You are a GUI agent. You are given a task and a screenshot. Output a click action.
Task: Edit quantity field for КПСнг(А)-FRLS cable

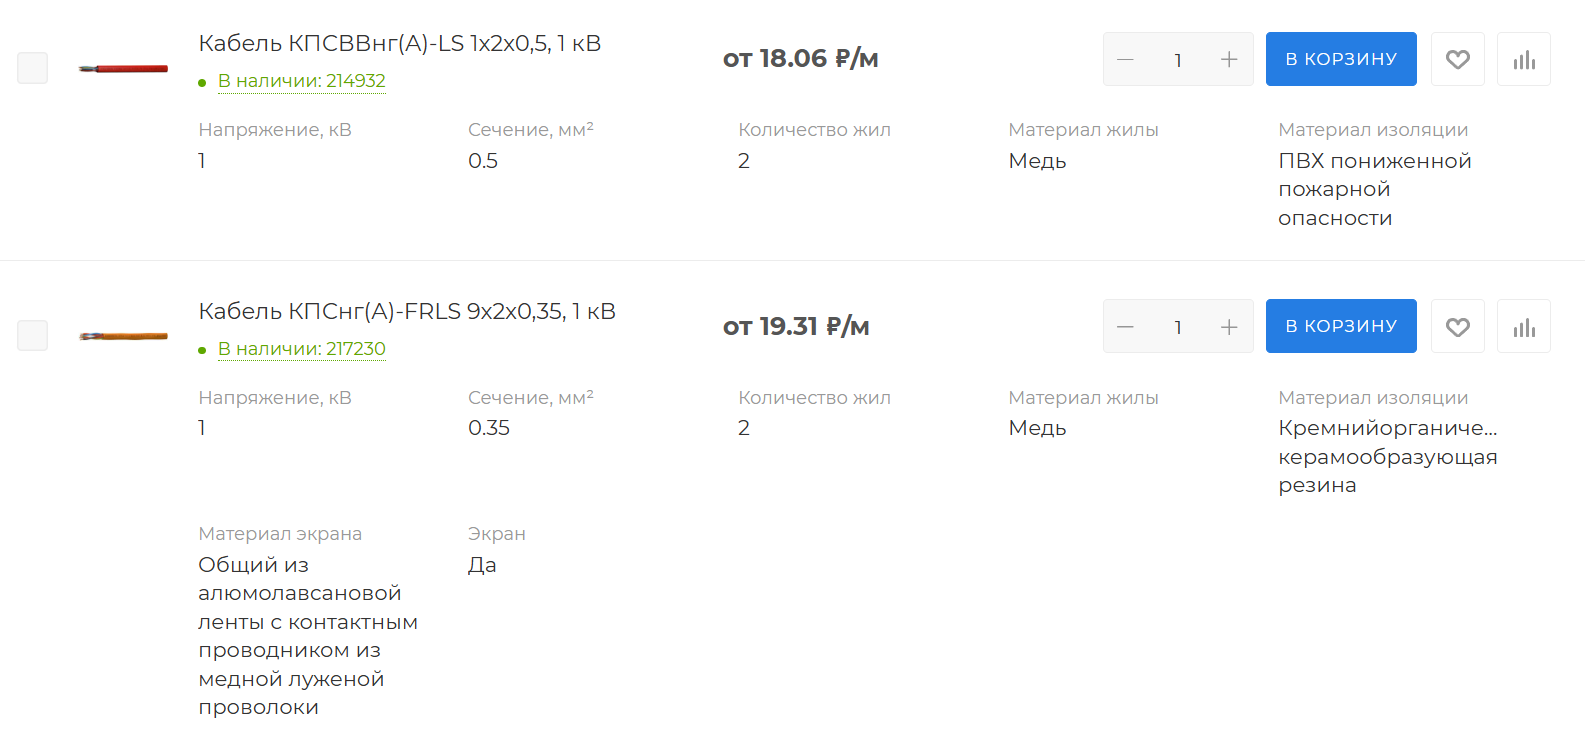tap(1178, 326)
